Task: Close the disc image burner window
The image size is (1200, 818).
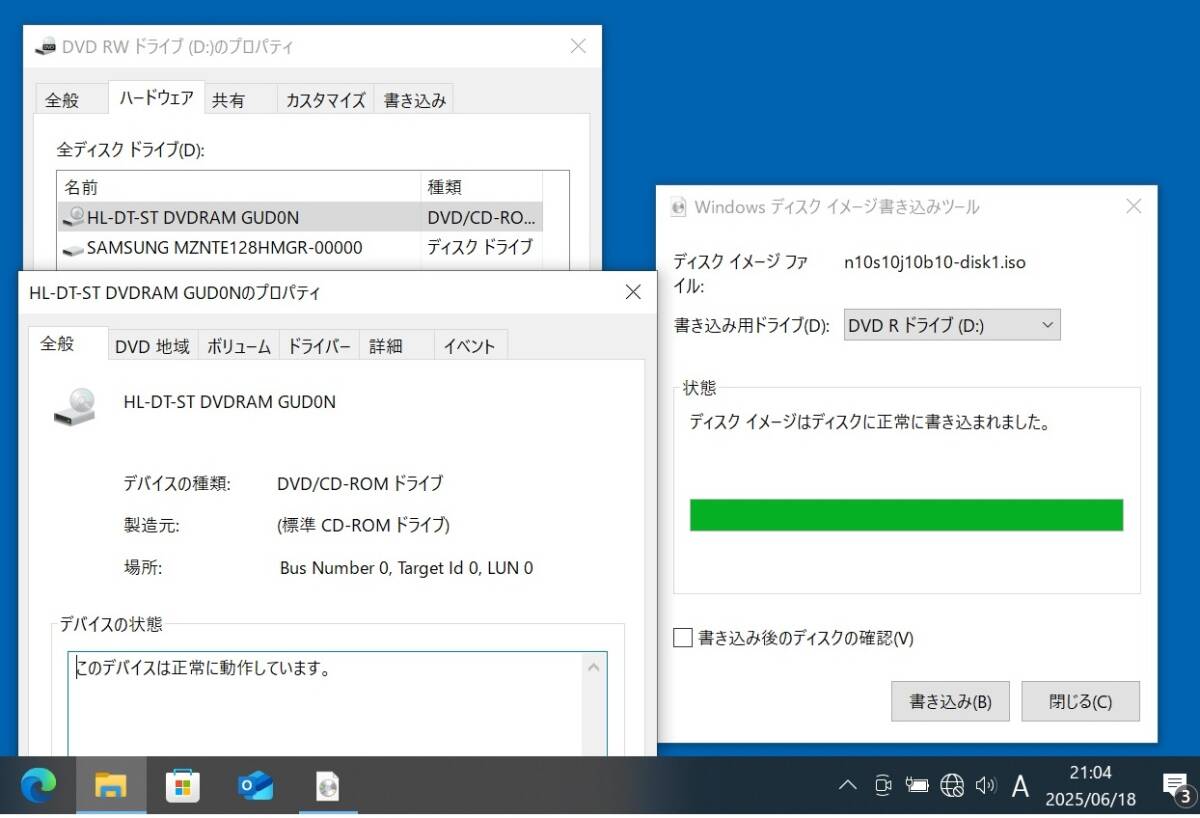Action: (1133, 207)
